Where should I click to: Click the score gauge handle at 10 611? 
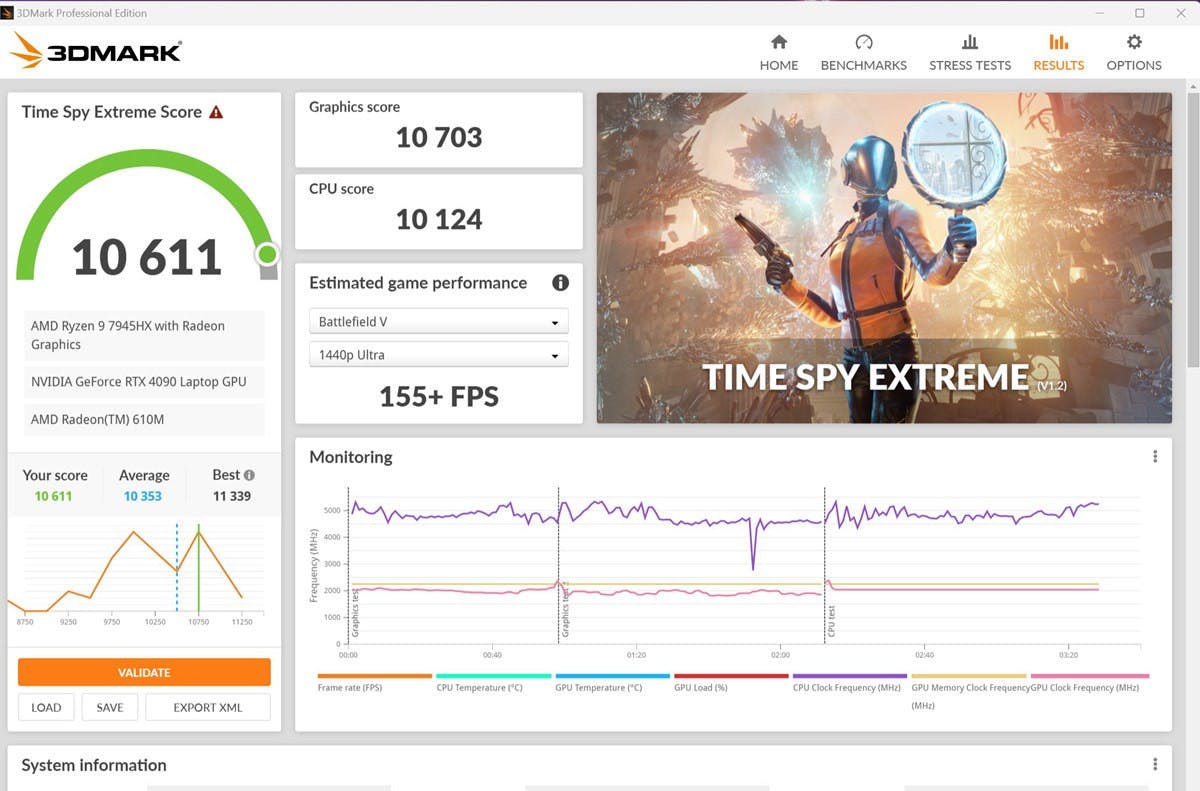pos(267,255)
